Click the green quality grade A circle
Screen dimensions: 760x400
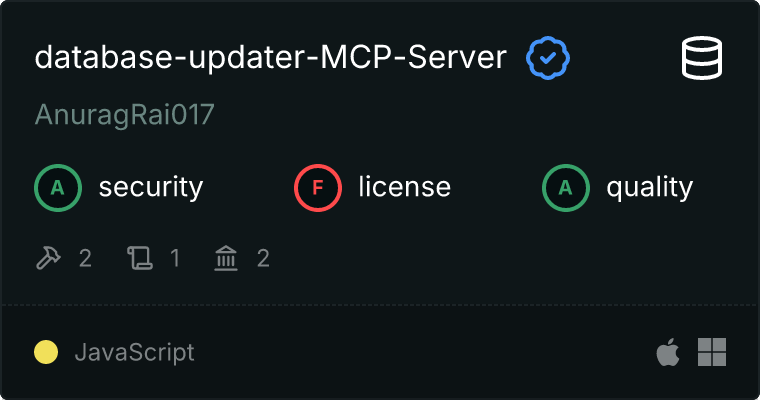tap(566, 188)
